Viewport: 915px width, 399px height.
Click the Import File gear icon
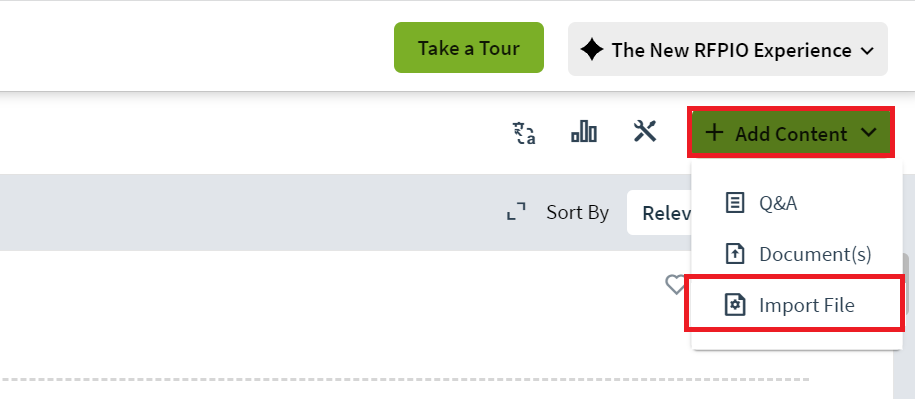point(735,305)
